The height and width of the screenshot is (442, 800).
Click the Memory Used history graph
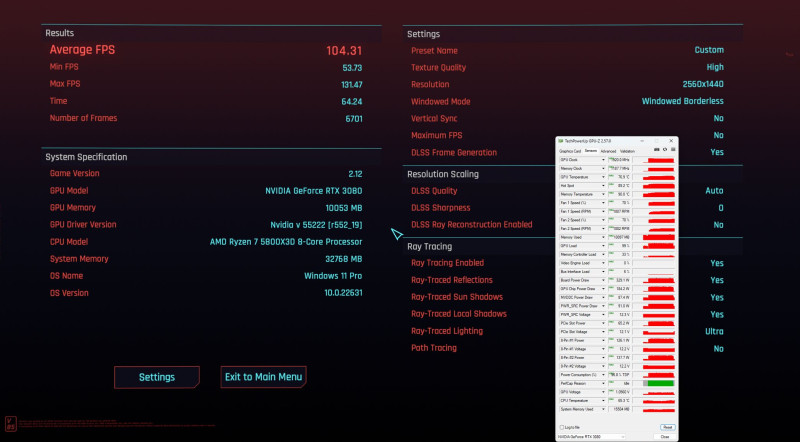pyautogui.click(x=655, y=237)
